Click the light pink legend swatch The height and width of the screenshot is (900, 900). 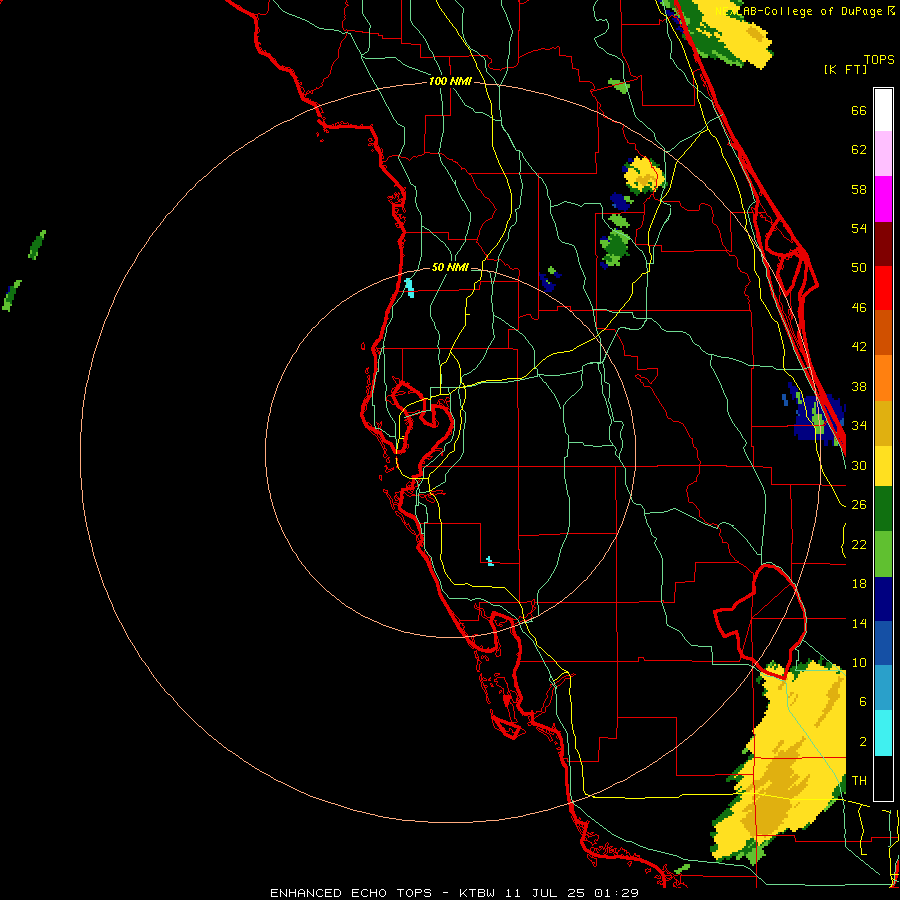(883, 153)
